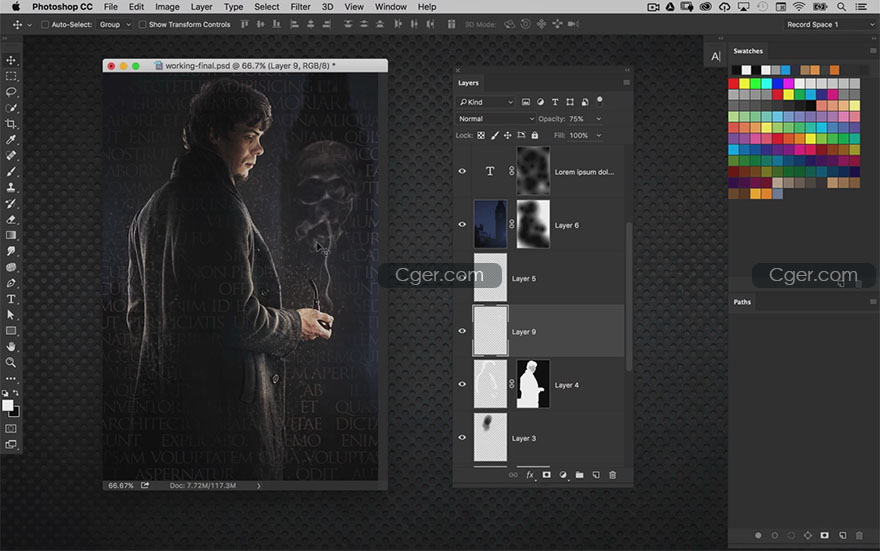880x551 pixels.
Task: Filter Layers panel by type layers
Action: click(554, 102)
